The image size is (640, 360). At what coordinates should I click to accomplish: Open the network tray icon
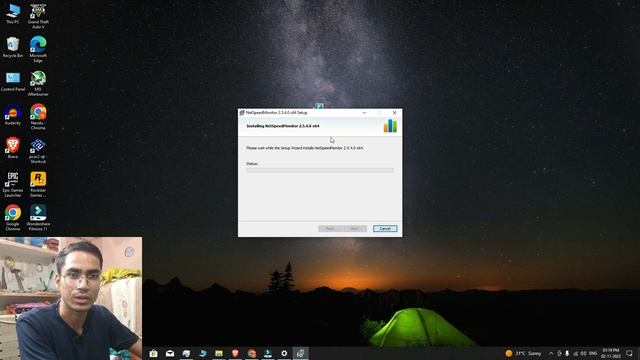[x=576, y=353]
